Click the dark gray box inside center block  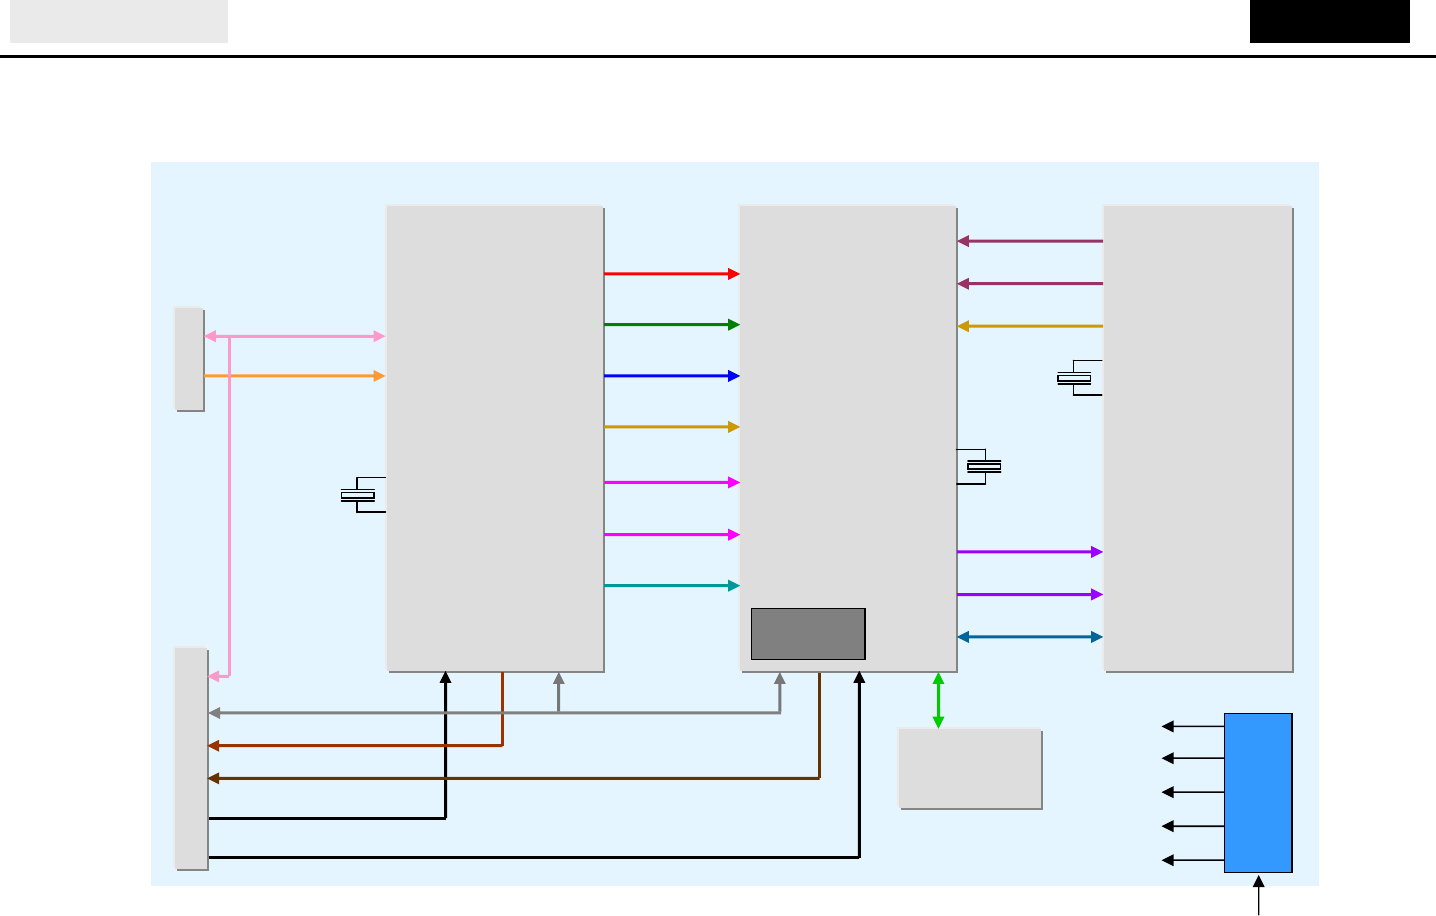[x=808, y=634]
